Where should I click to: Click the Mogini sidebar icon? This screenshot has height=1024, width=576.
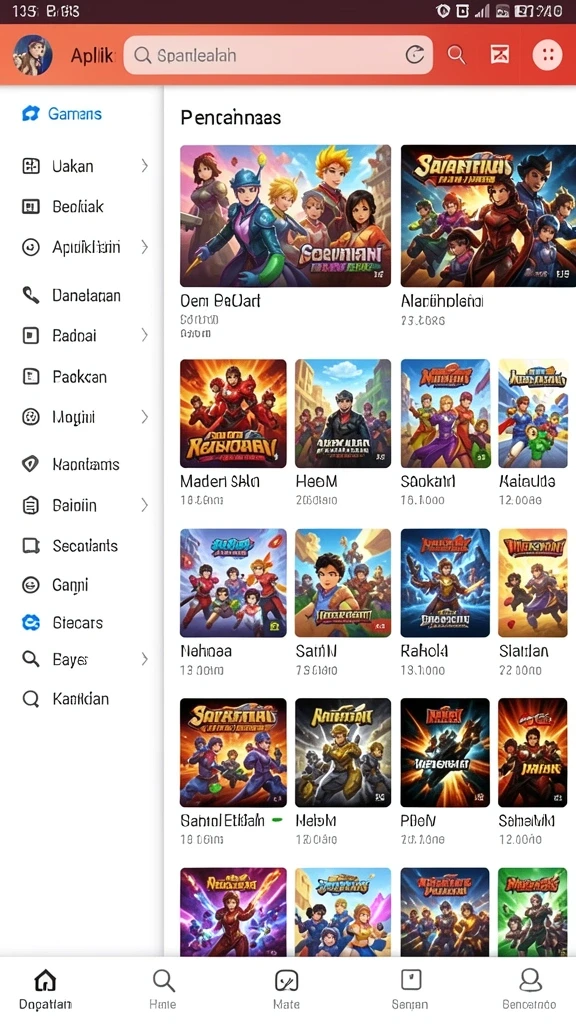[30, 417]
